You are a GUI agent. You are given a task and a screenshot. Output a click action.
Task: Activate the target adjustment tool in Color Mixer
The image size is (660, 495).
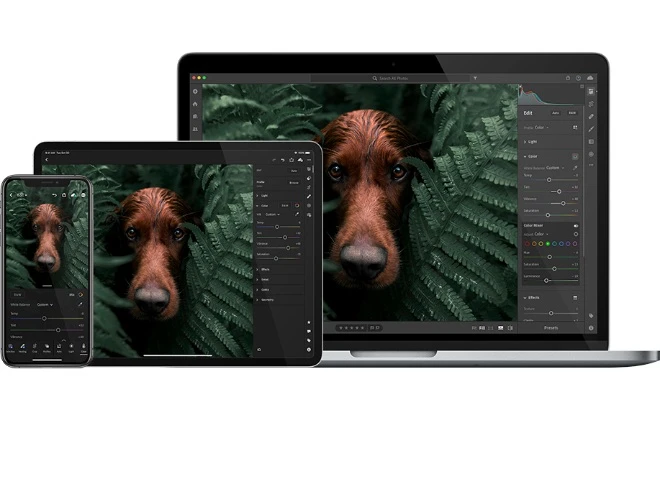pos(576,234)
